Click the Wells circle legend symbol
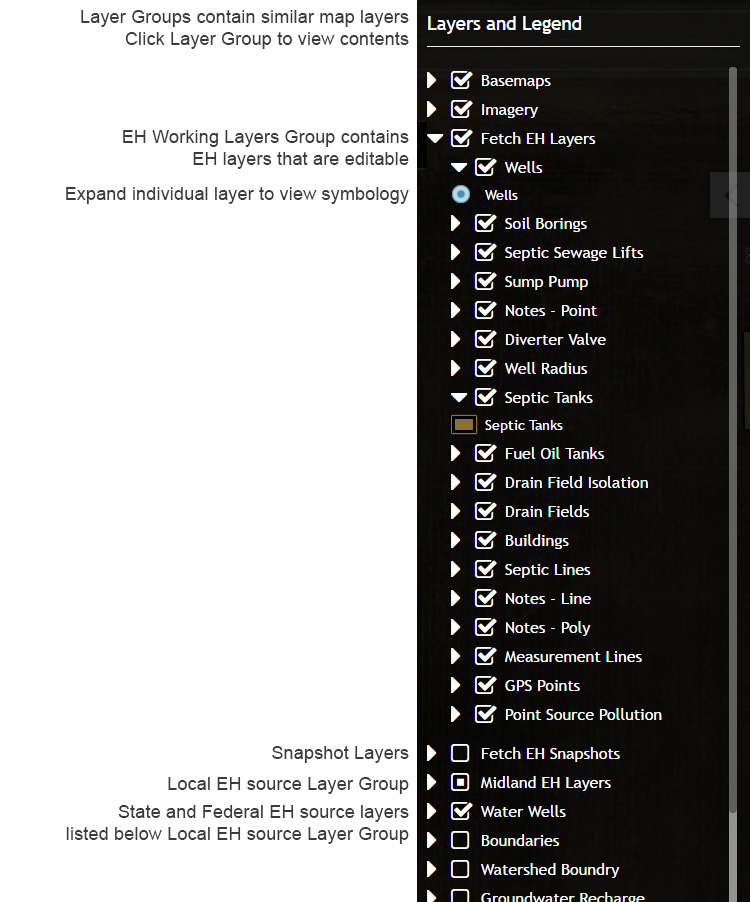The height and width of the screenshot is (902, 750). (x=461, y=195)
